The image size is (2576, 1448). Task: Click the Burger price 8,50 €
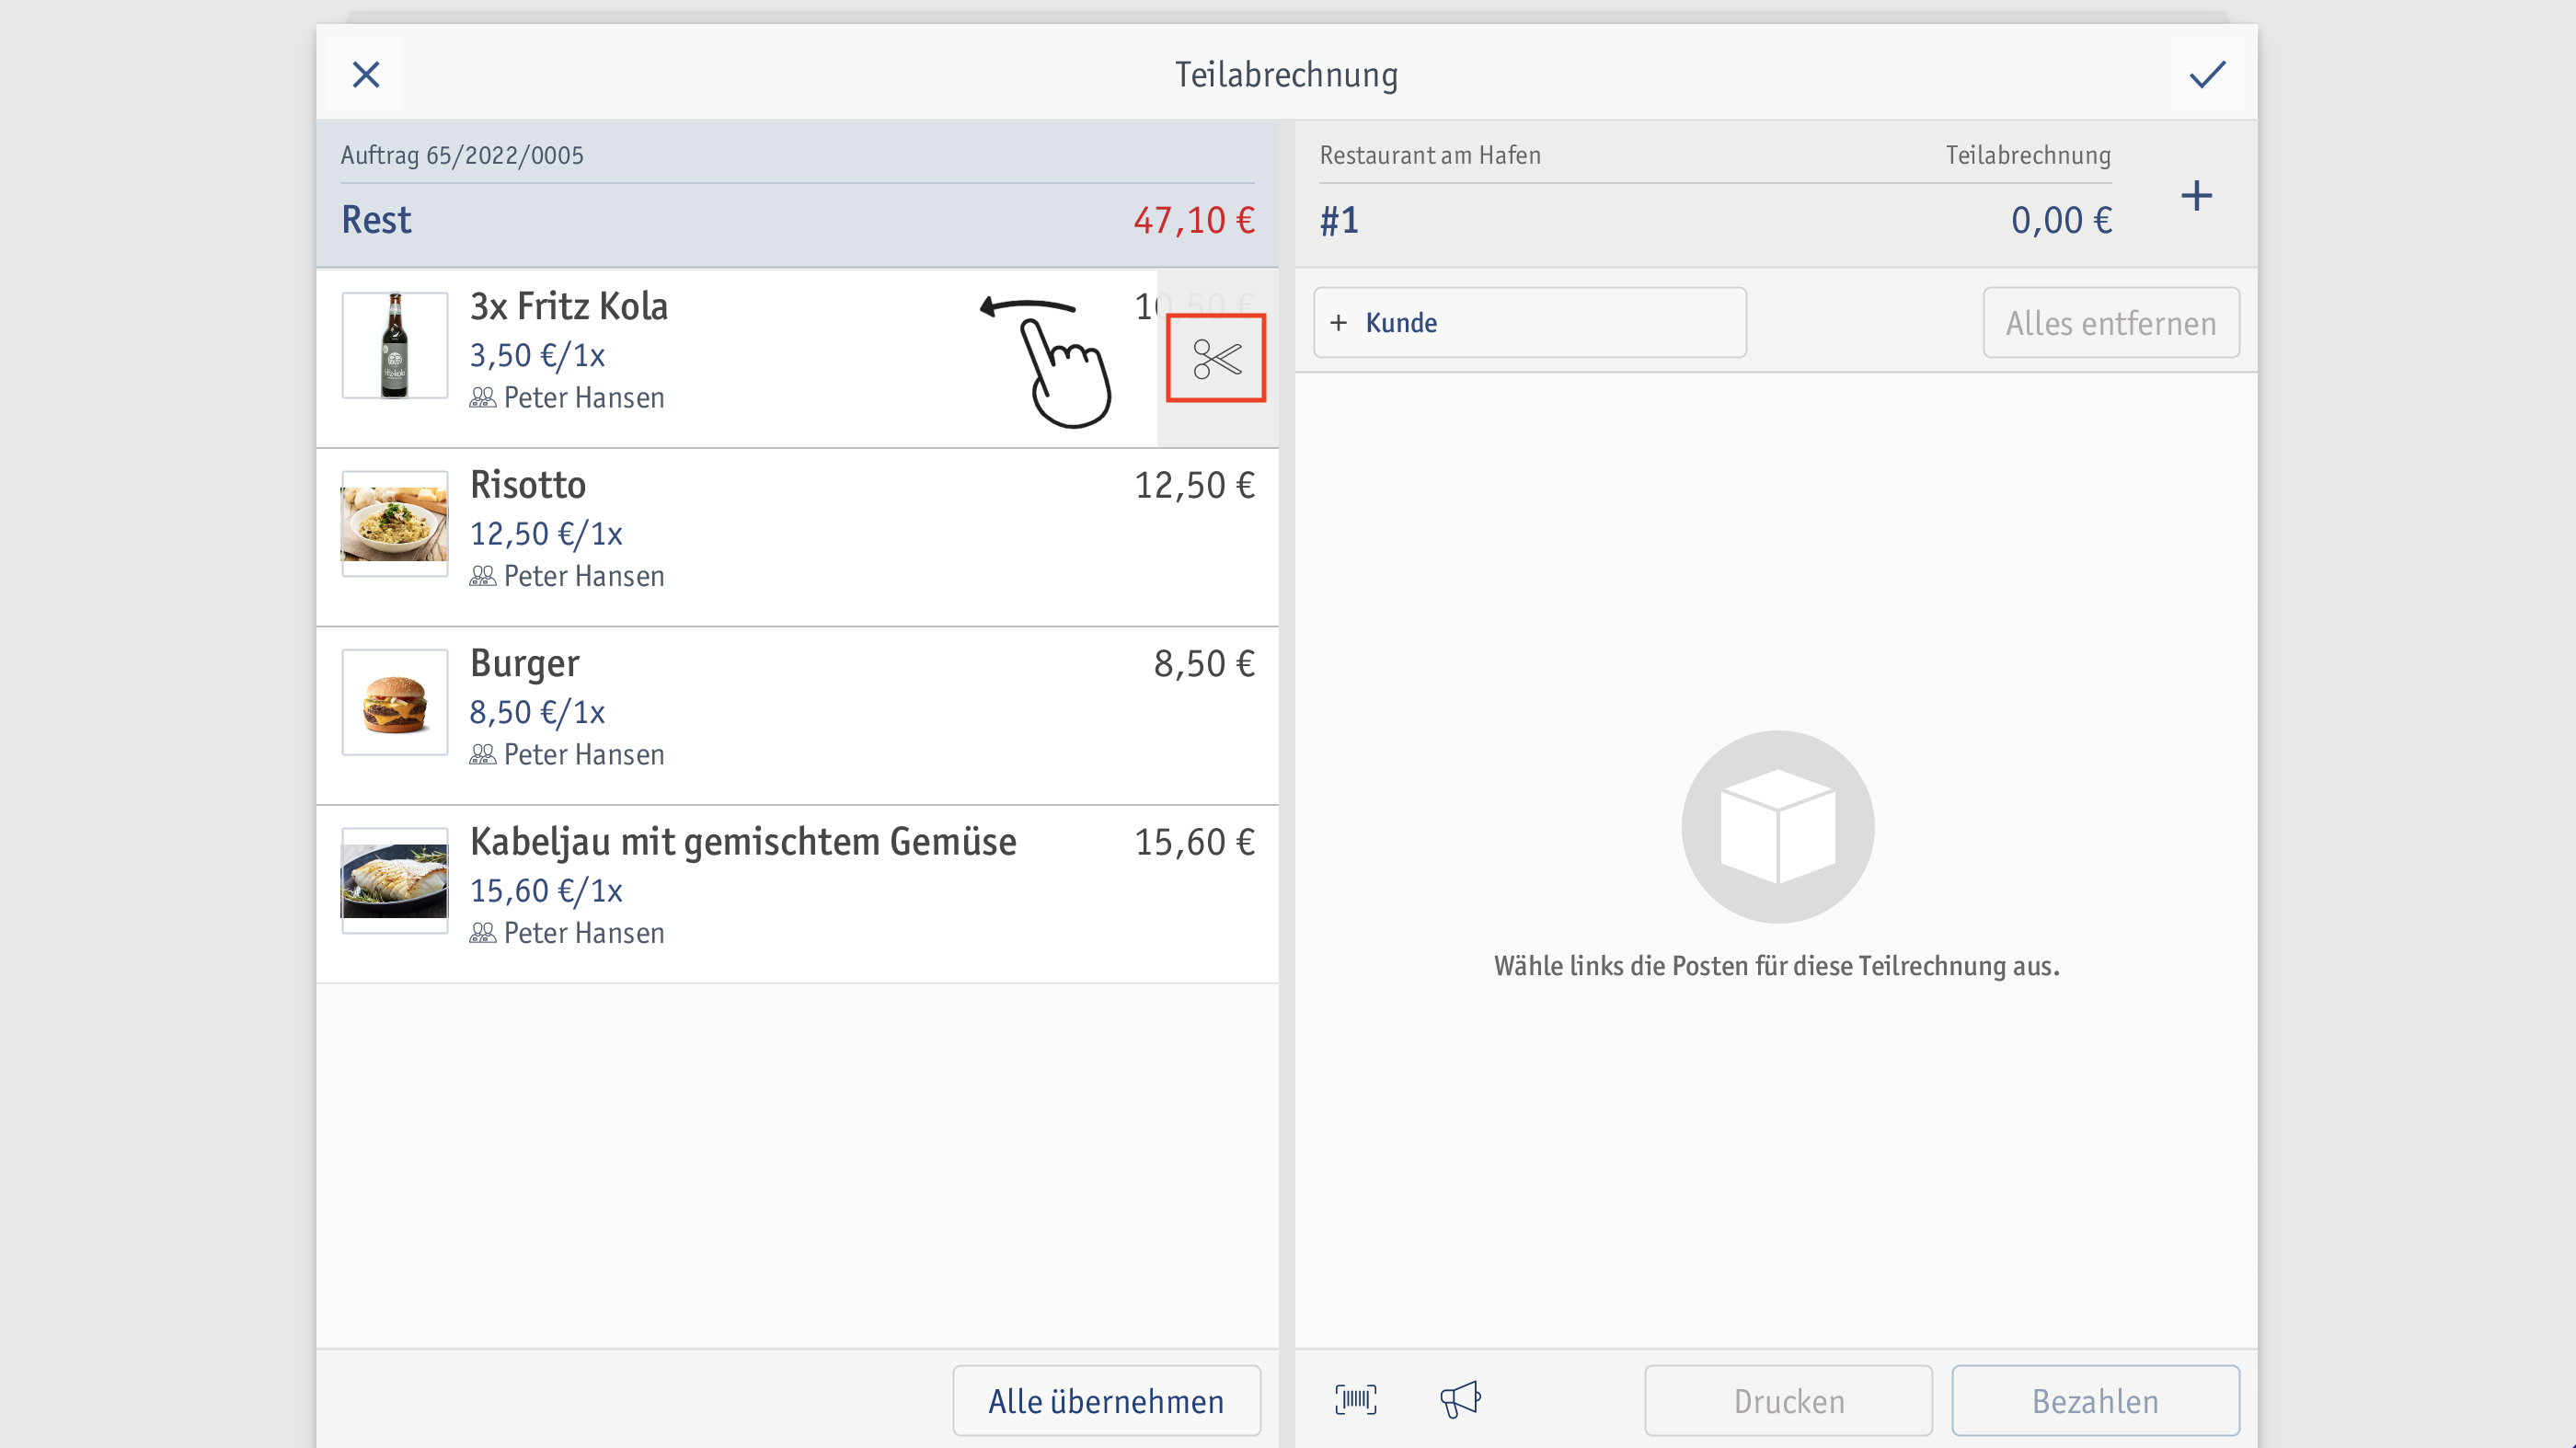(1204, 664)
